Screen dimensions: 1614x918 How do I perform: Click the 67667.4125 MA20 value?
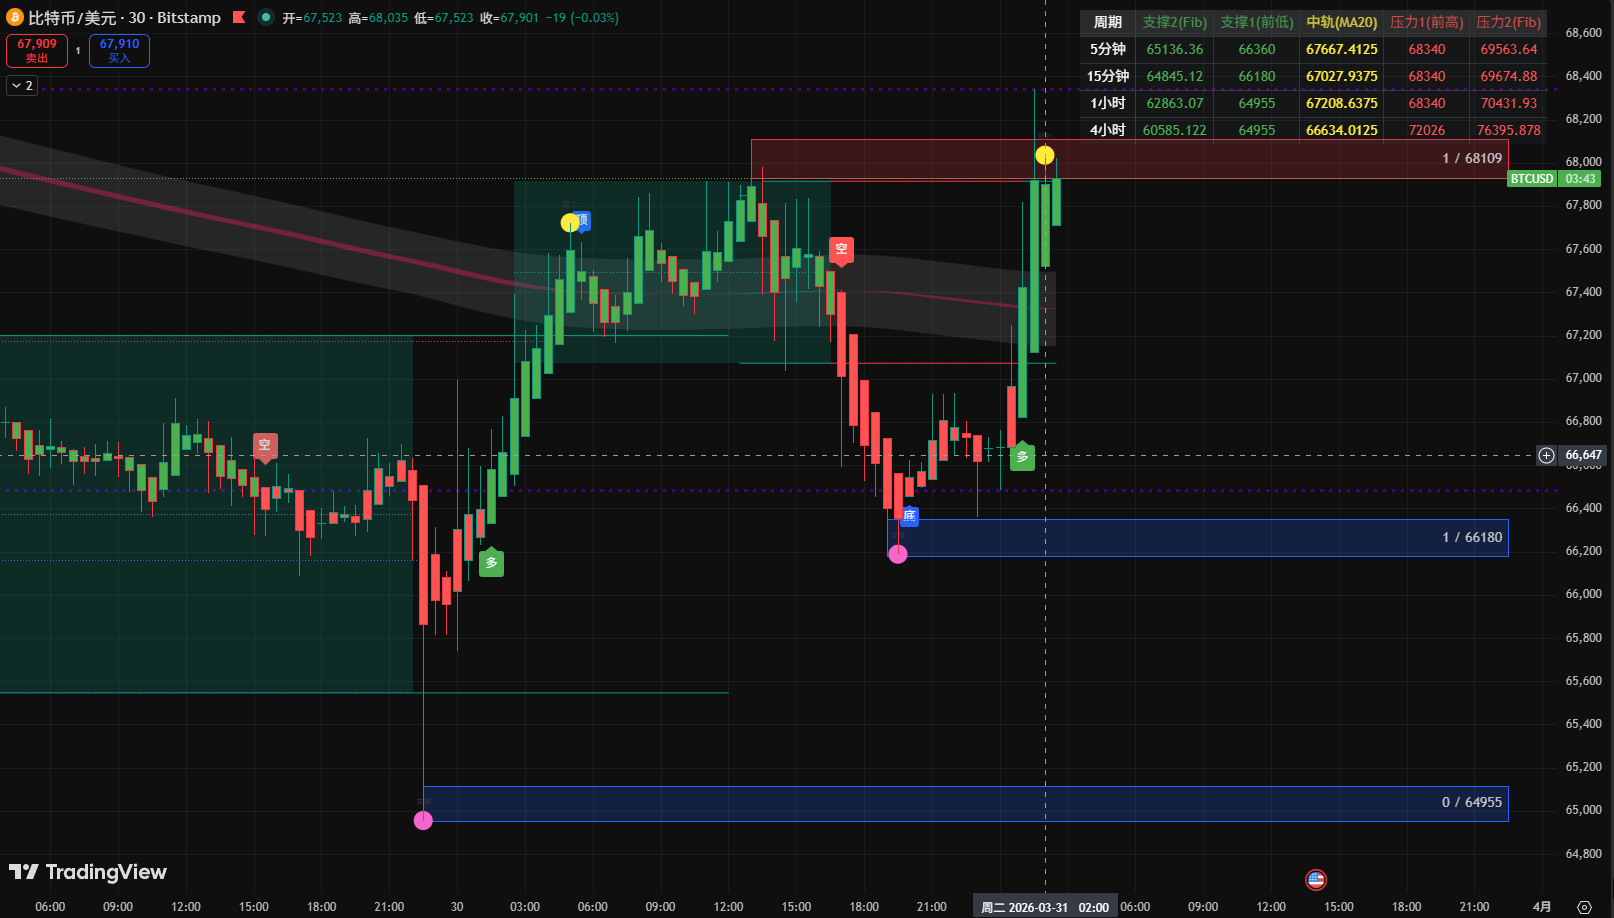[1342, 49]
